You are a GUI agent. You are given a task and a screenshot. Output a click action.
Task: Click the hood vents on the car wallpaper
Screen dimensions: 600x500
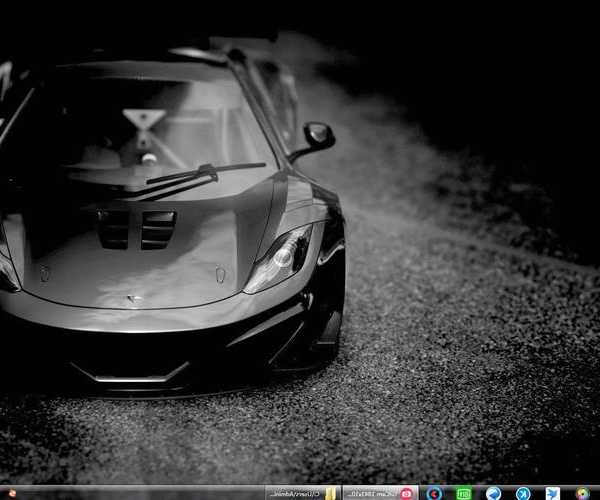(x=137, y=228)
